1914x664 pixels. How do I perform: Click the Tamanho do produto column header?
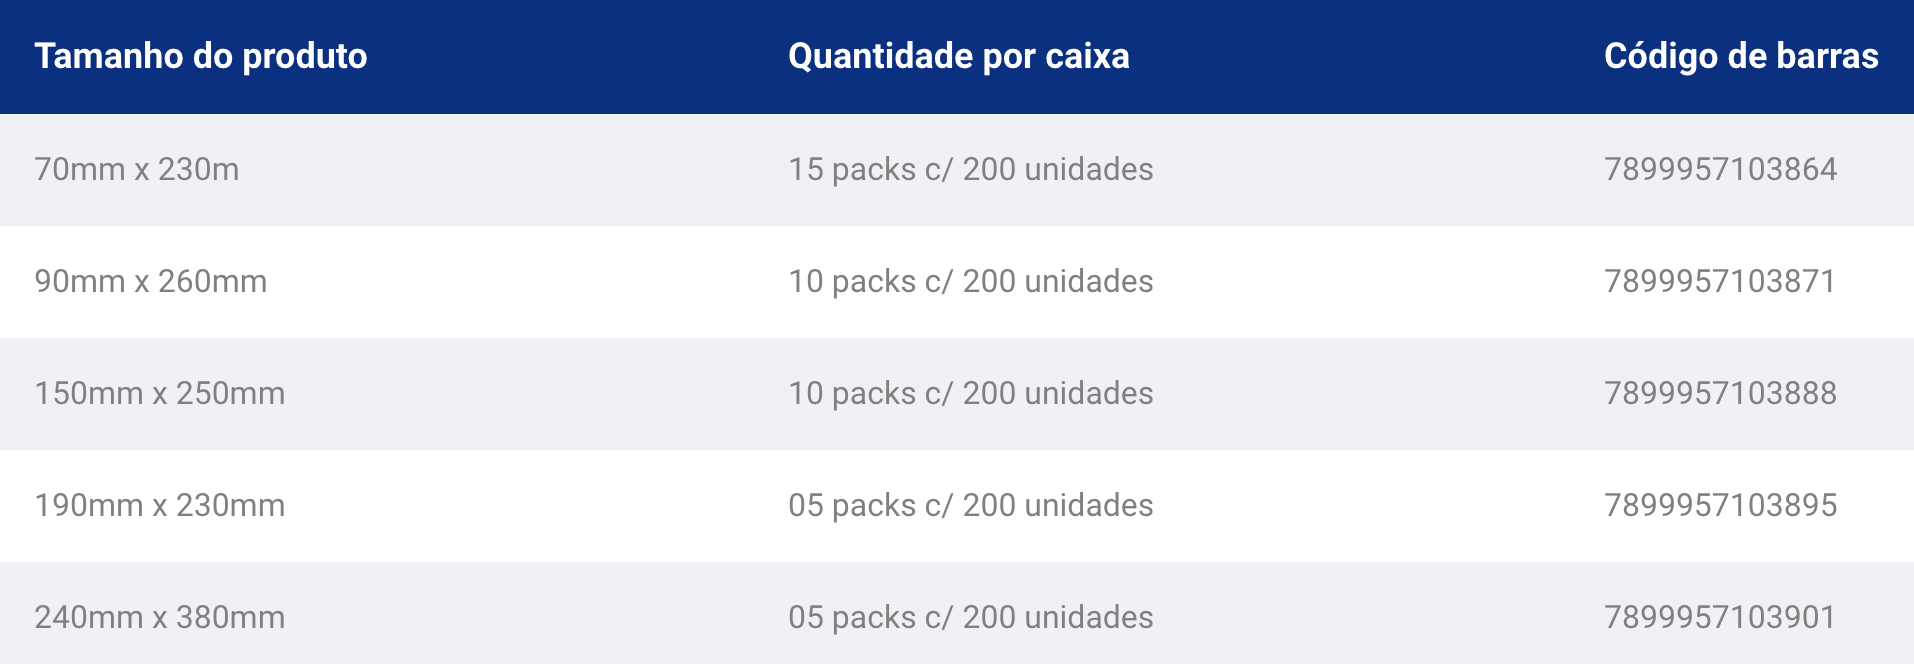(x=201, y=56)
